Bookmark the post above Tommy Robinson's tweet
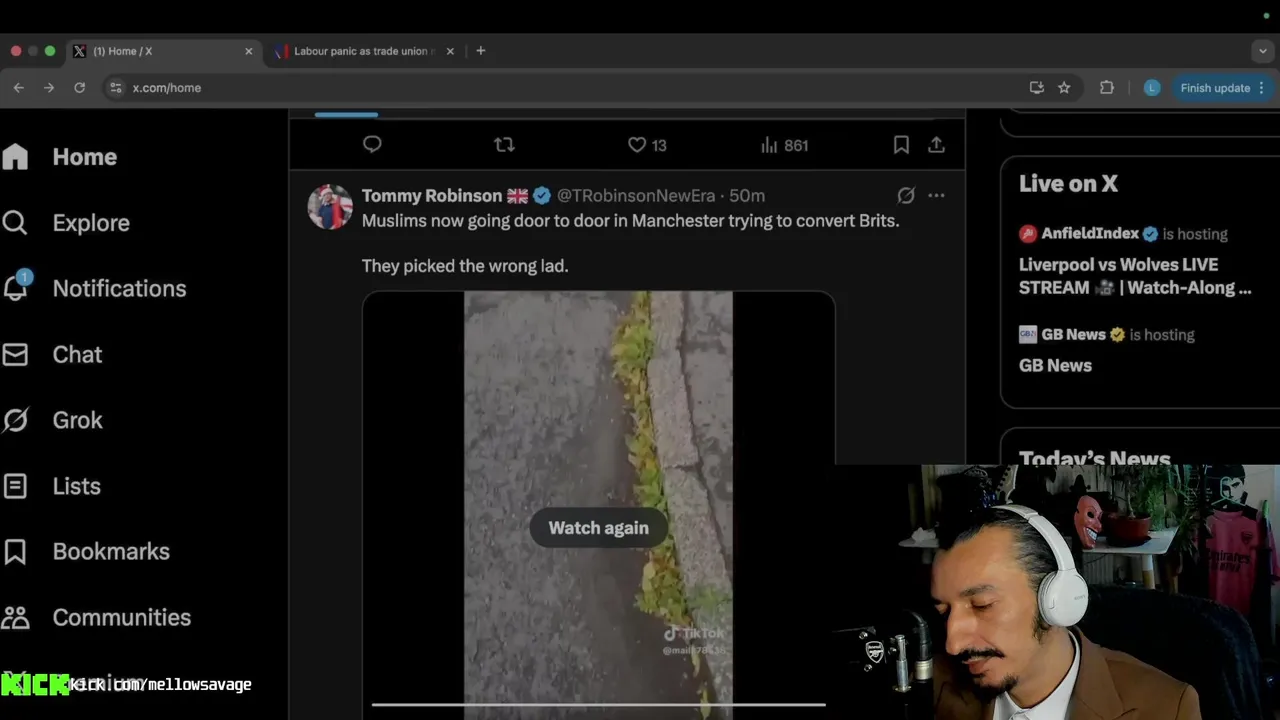This screenshot has width=1280, height=720. tap(901, 145)
